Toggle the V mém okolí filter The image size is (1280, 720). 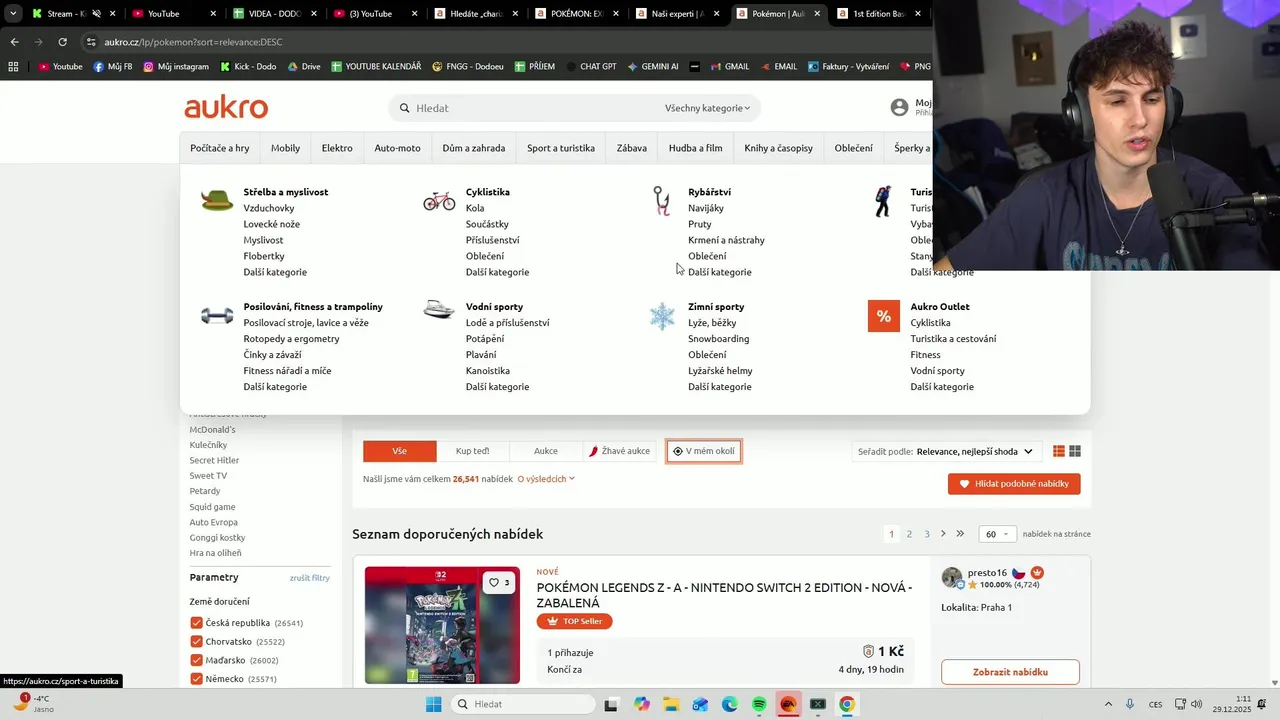click(x=704, y=451)
